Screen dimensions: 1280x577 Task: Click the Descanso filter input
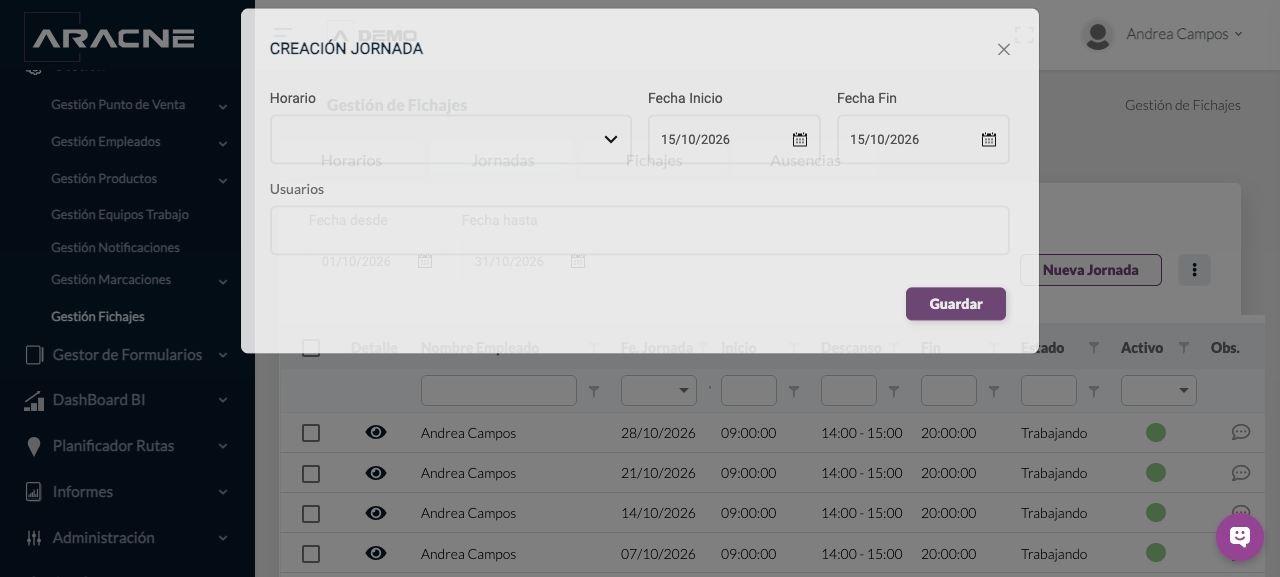click(849, 390)
